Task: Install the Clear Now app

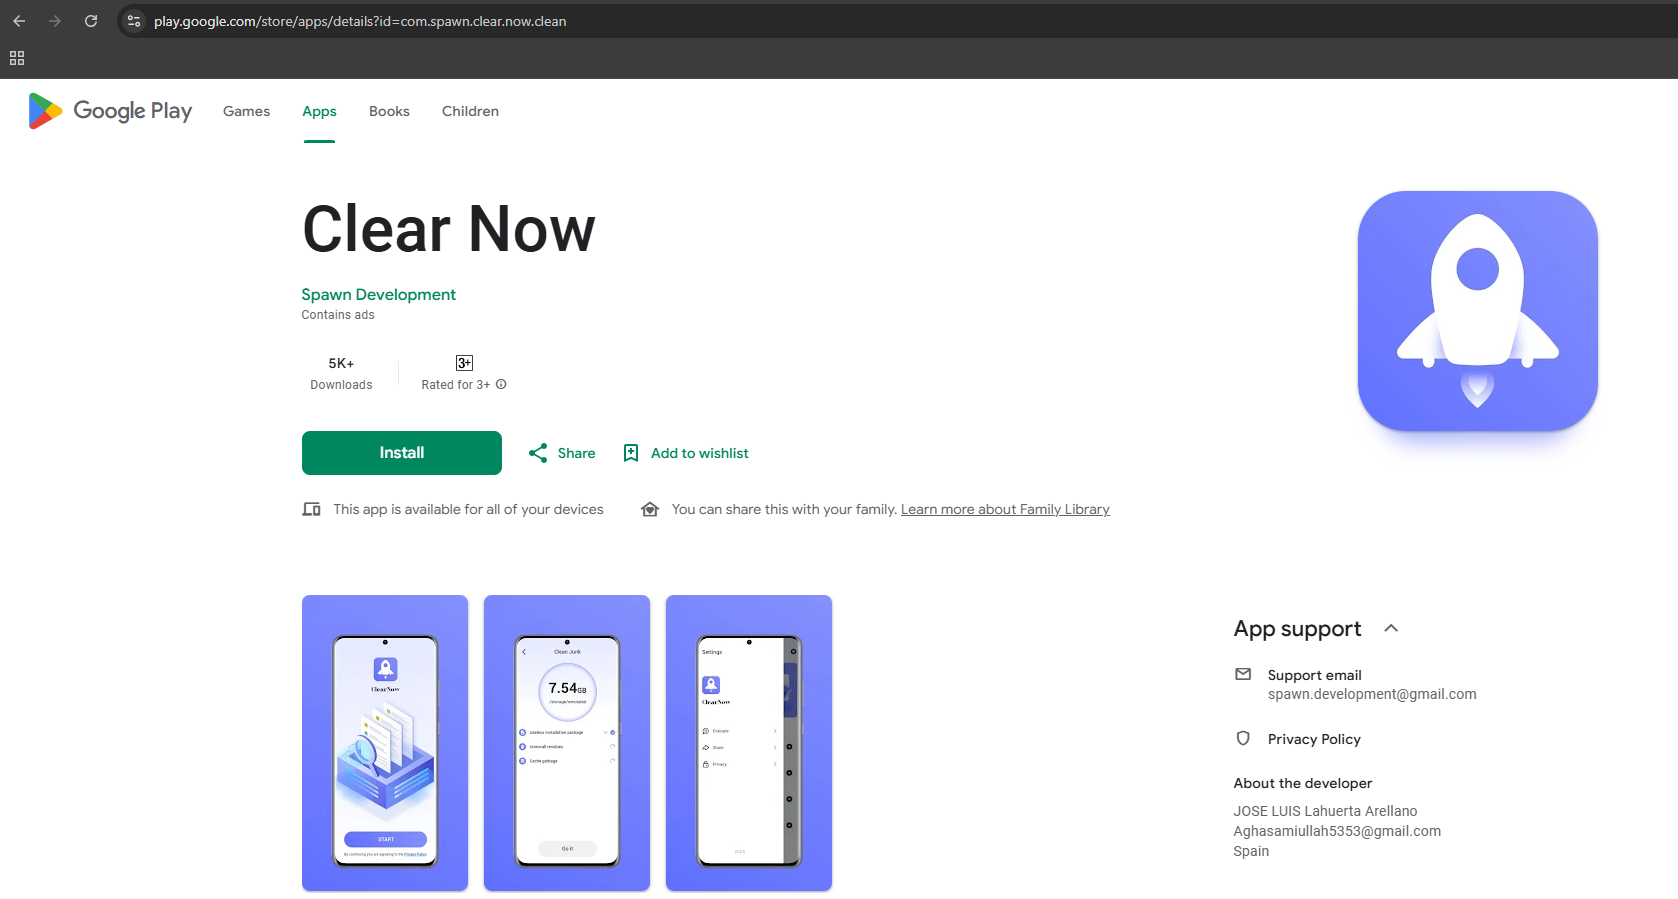Action: point(402,453)
